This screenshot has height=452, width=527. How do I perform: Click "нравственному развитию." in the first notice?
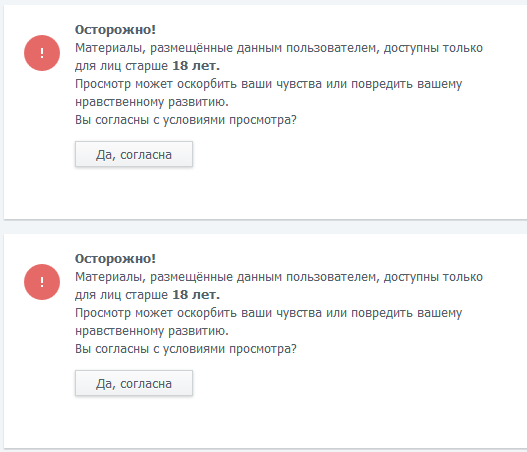(152, 102)
